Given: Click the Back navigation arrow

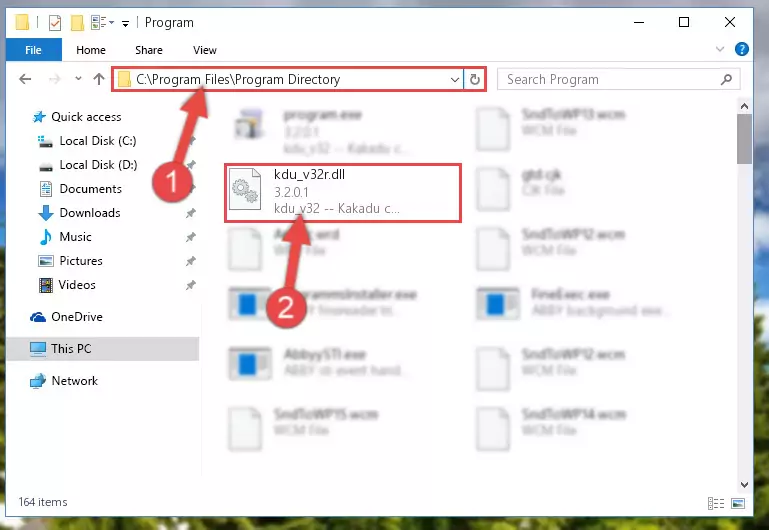Looking at the screenshot, I should tap(25, 79).
